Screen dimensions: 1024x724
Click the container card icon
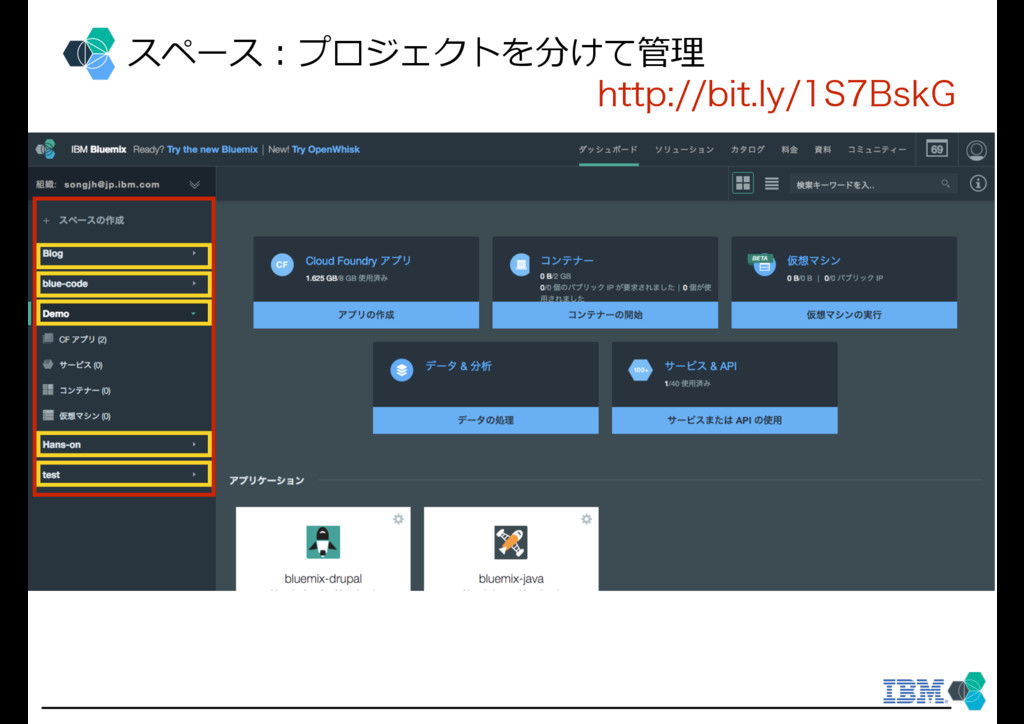(520, 264)
